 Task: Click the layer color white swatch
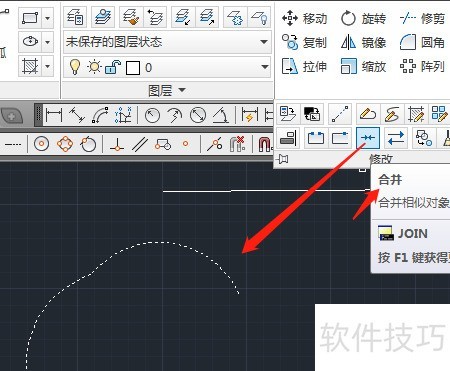[133, 68]
